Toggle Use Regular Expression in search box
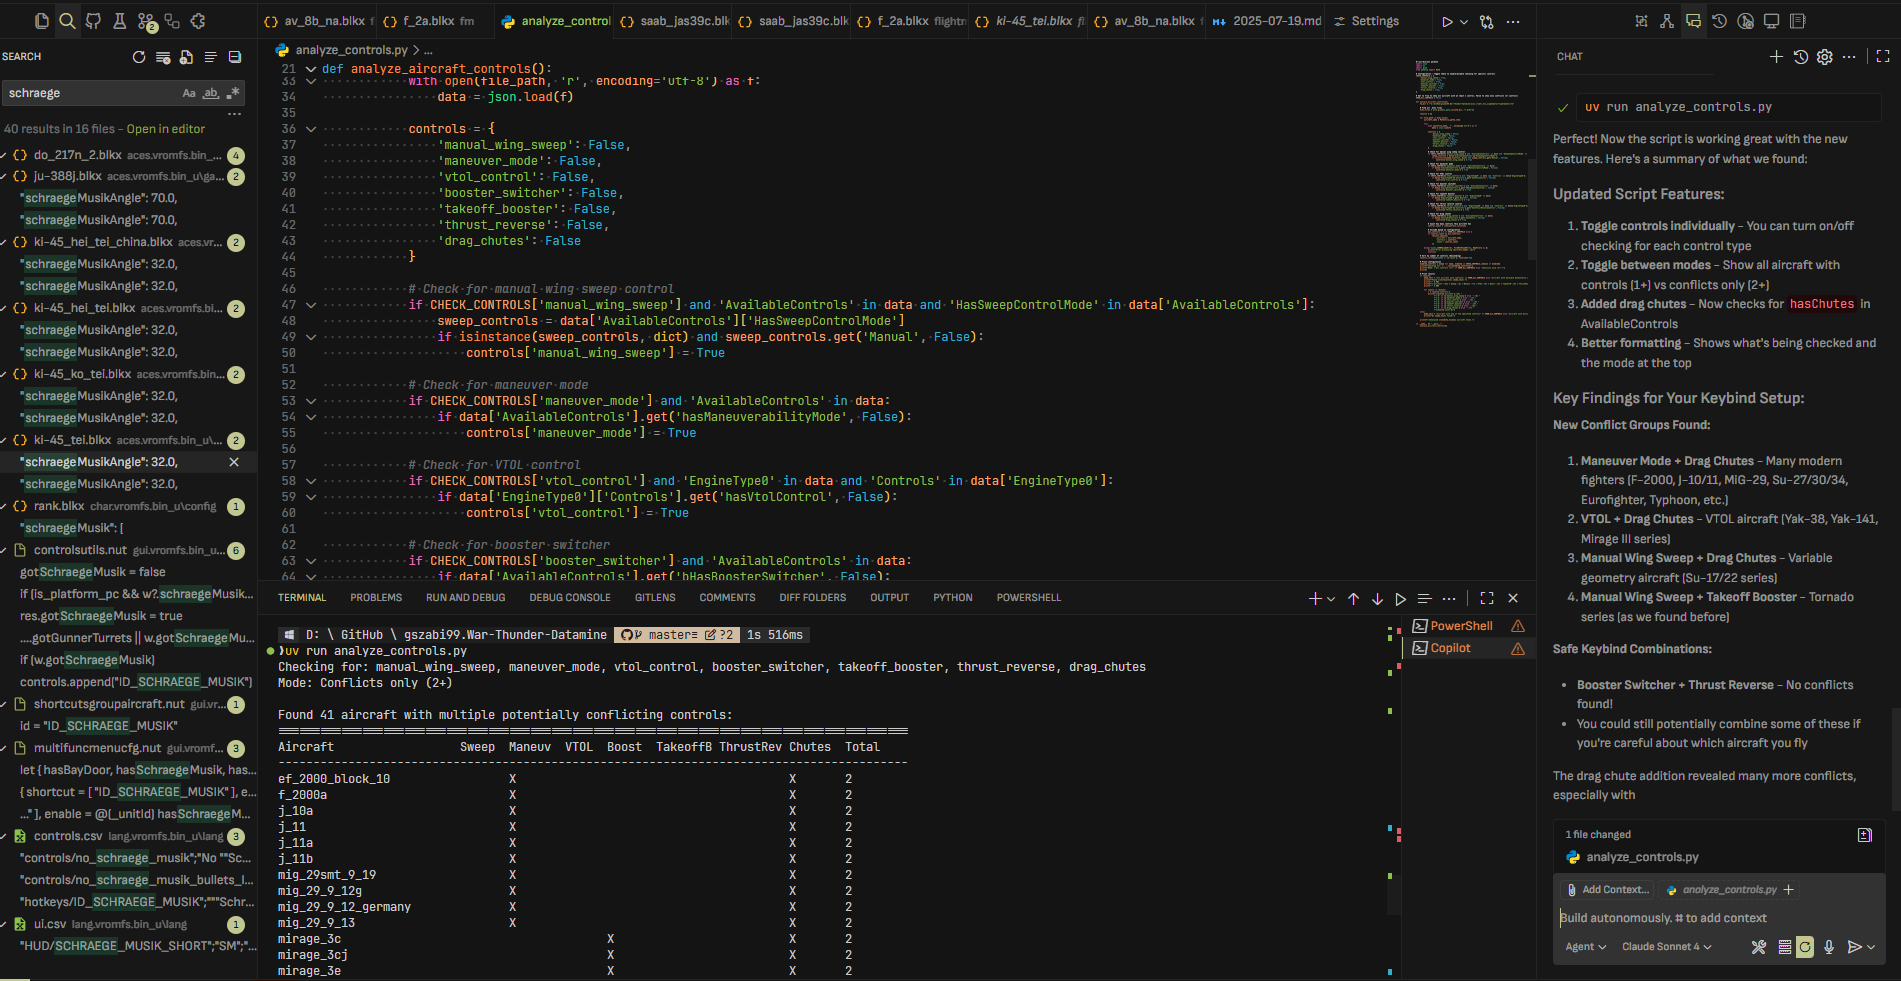Screen dimensions: 1901x981 [x=233, y=93]
